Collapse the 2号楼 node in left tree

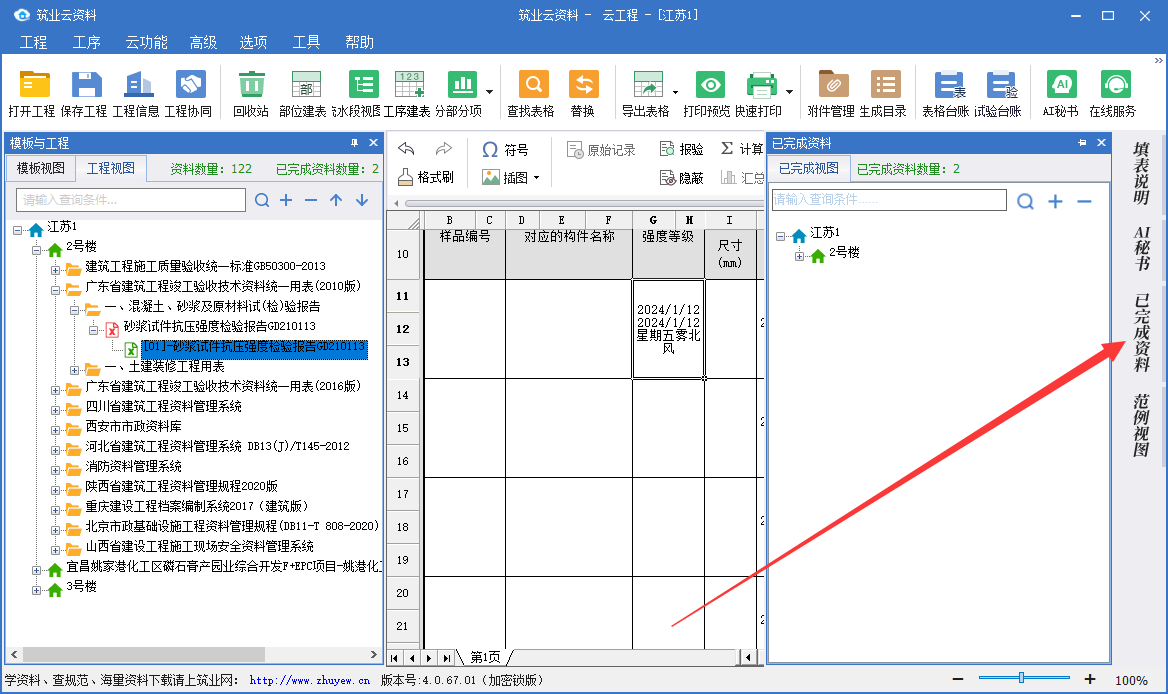(x=36, y=250)
